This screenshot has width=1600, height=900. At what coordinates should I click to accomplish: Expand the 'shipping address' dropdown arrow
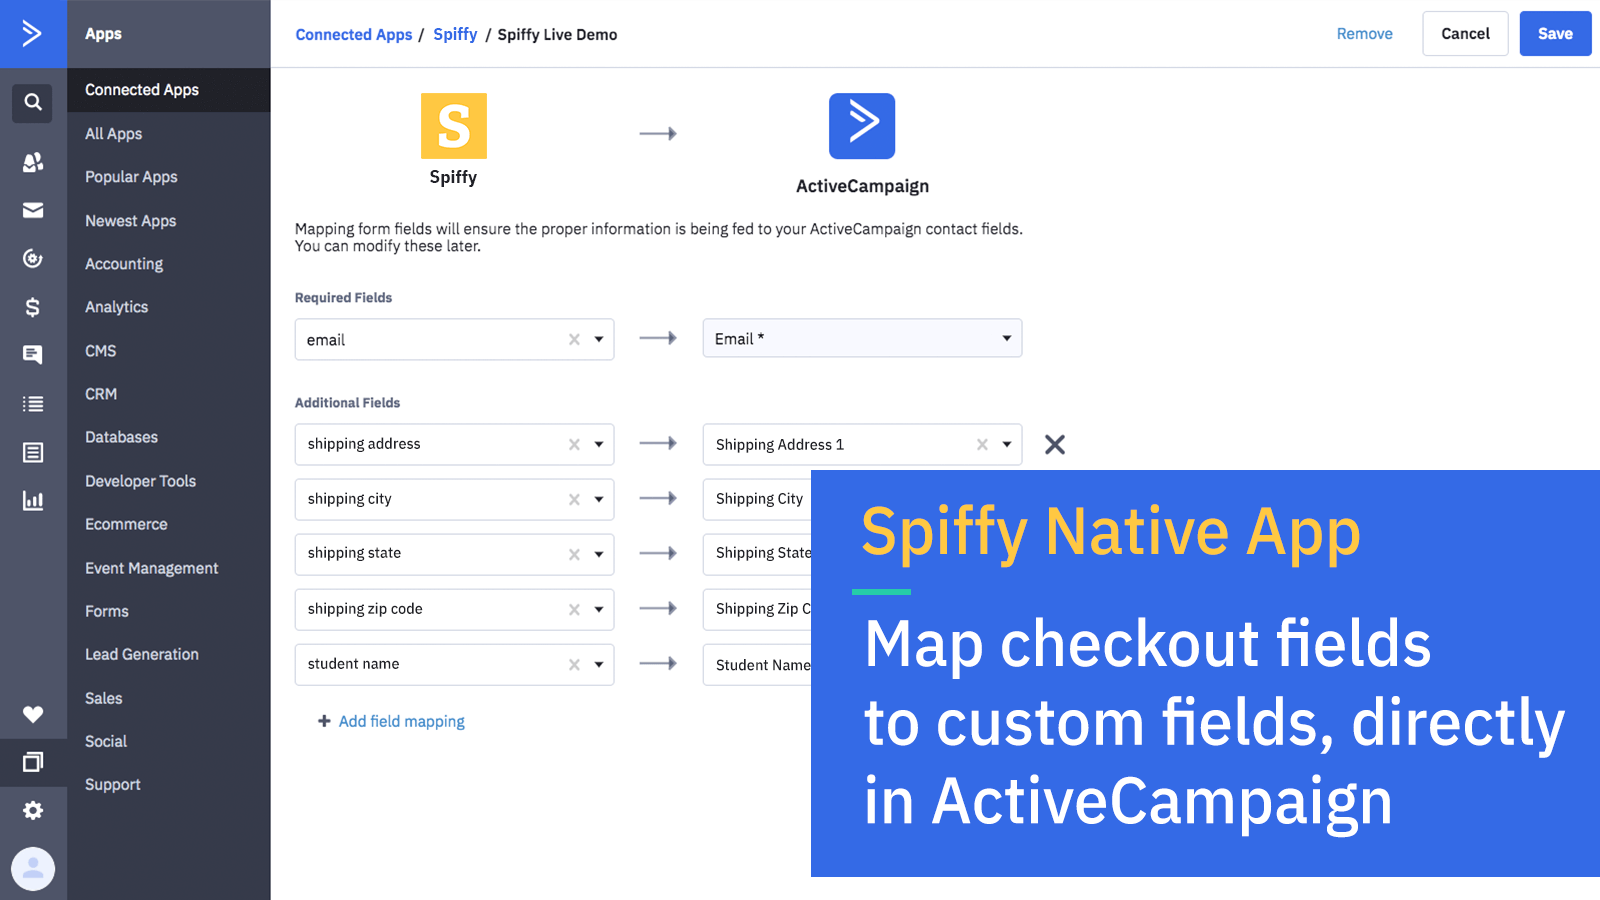pos(599,445)
